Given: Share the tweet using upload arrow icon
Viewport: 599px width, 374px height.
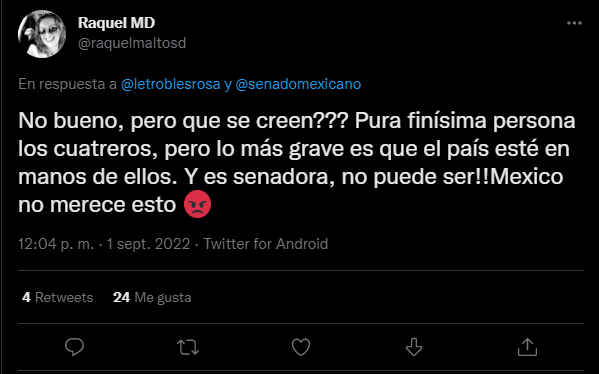Looking at the screenshot, I should [x=527, y=347].
